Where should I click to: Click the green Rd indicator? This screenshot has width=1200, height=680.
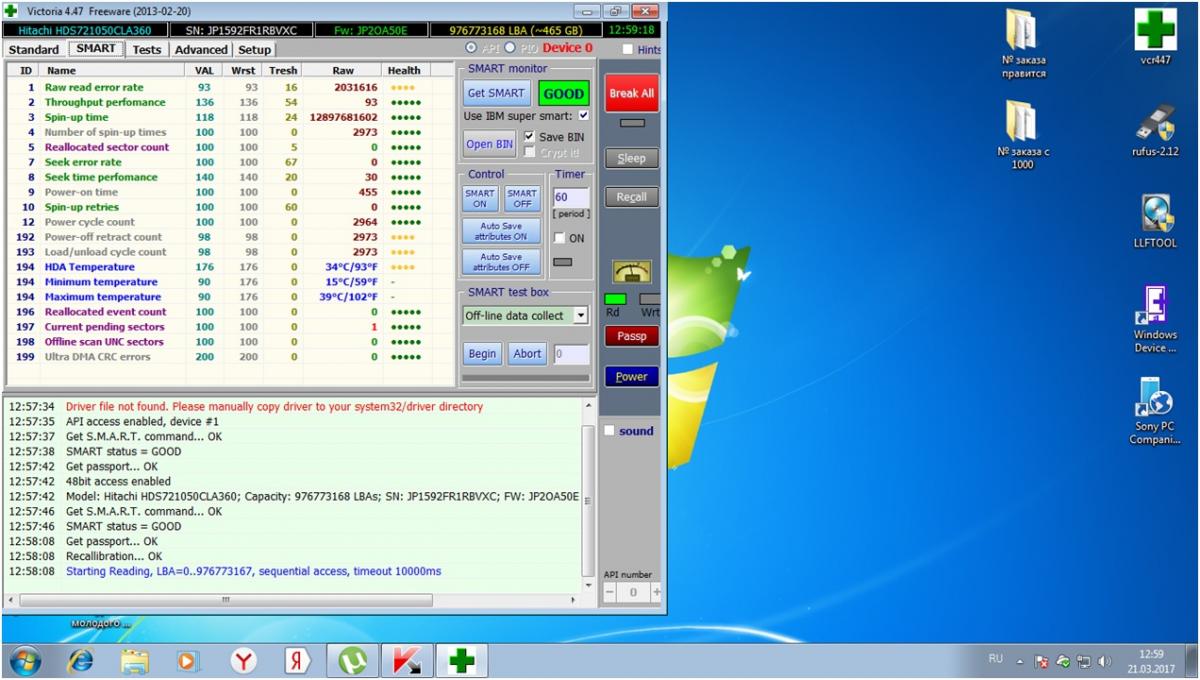(x=616, y=299)
